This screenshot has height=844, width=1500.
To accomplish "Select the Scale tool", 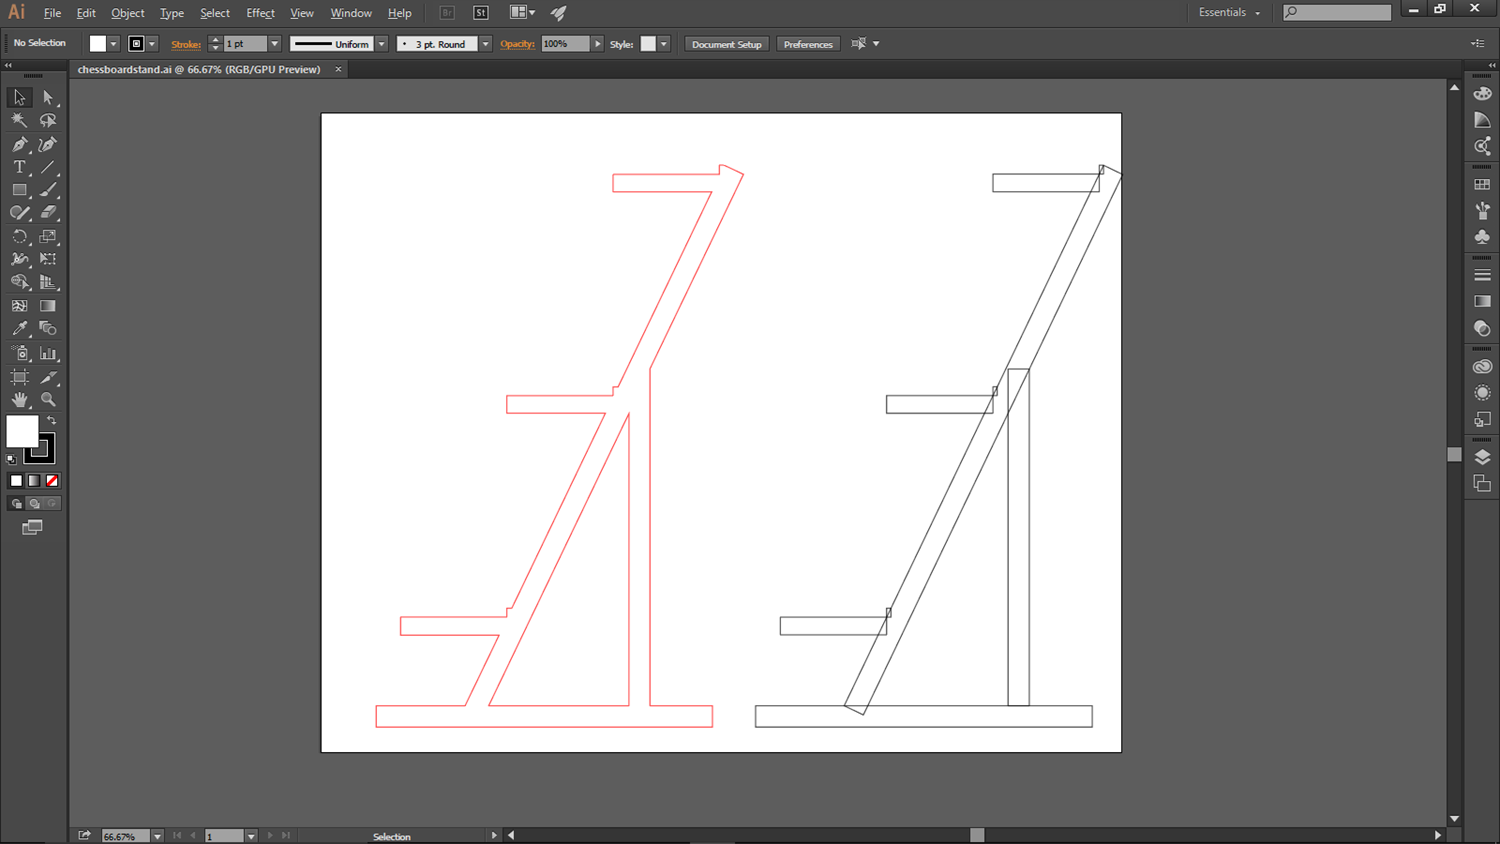I will coord(47,237).
